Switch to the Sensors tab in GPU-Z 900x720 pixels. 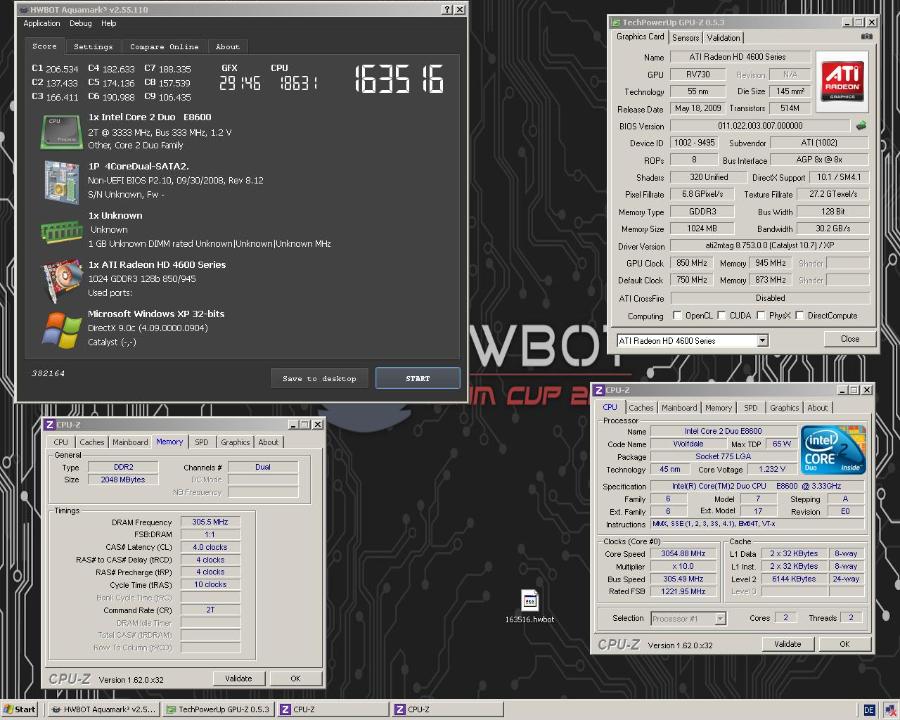(x=685, y=38)
